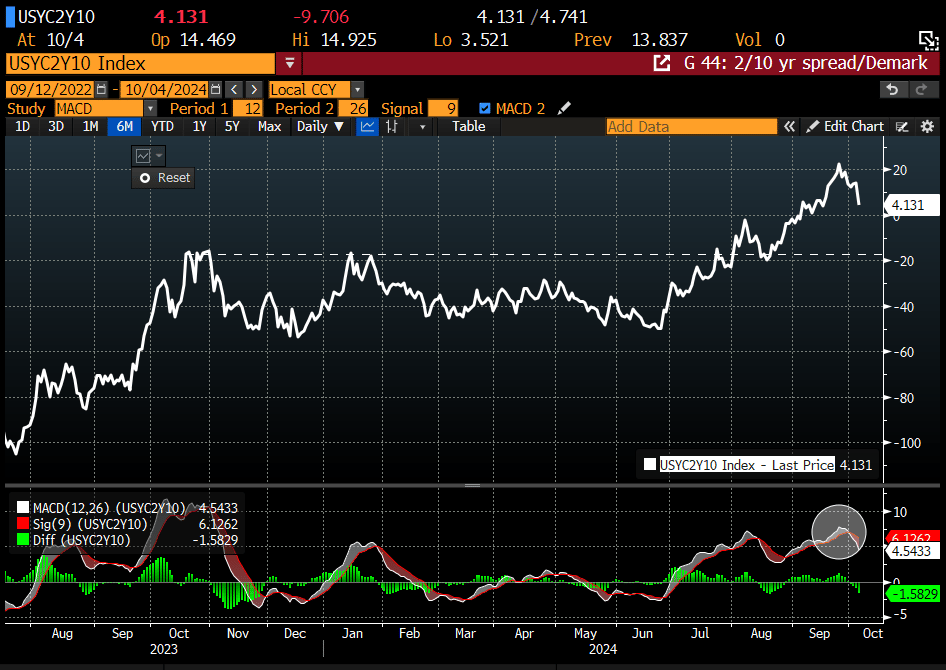This screenshot has height=670, width=946.
Task: Edit study parameters with the pencil icon
Action: pos(564,109)
